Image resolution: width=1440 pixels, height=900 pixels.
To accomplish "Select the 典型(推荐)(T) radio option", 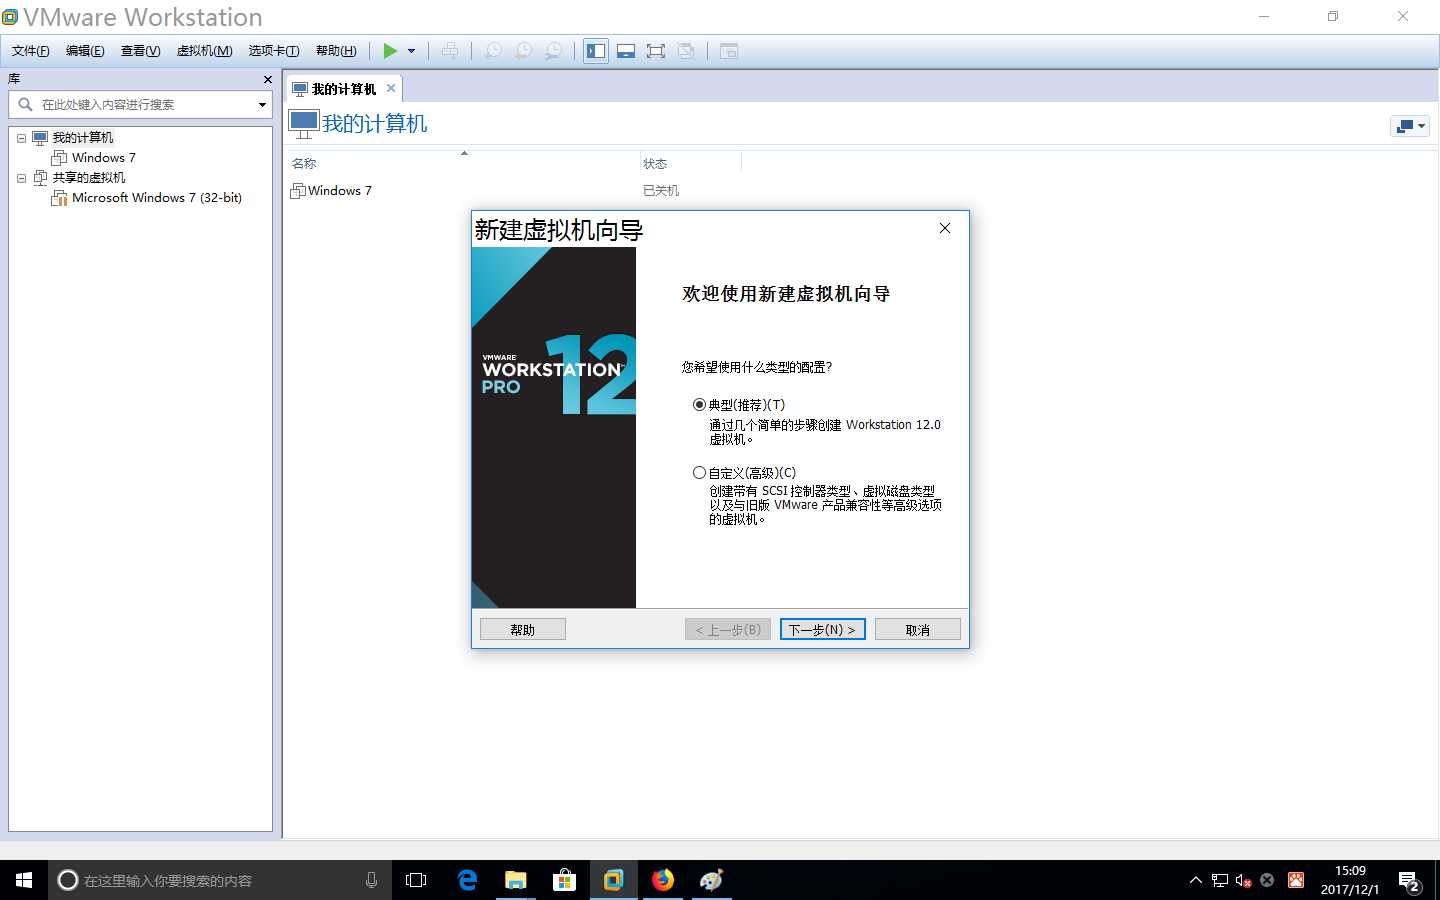I will (x=738, y=405).
